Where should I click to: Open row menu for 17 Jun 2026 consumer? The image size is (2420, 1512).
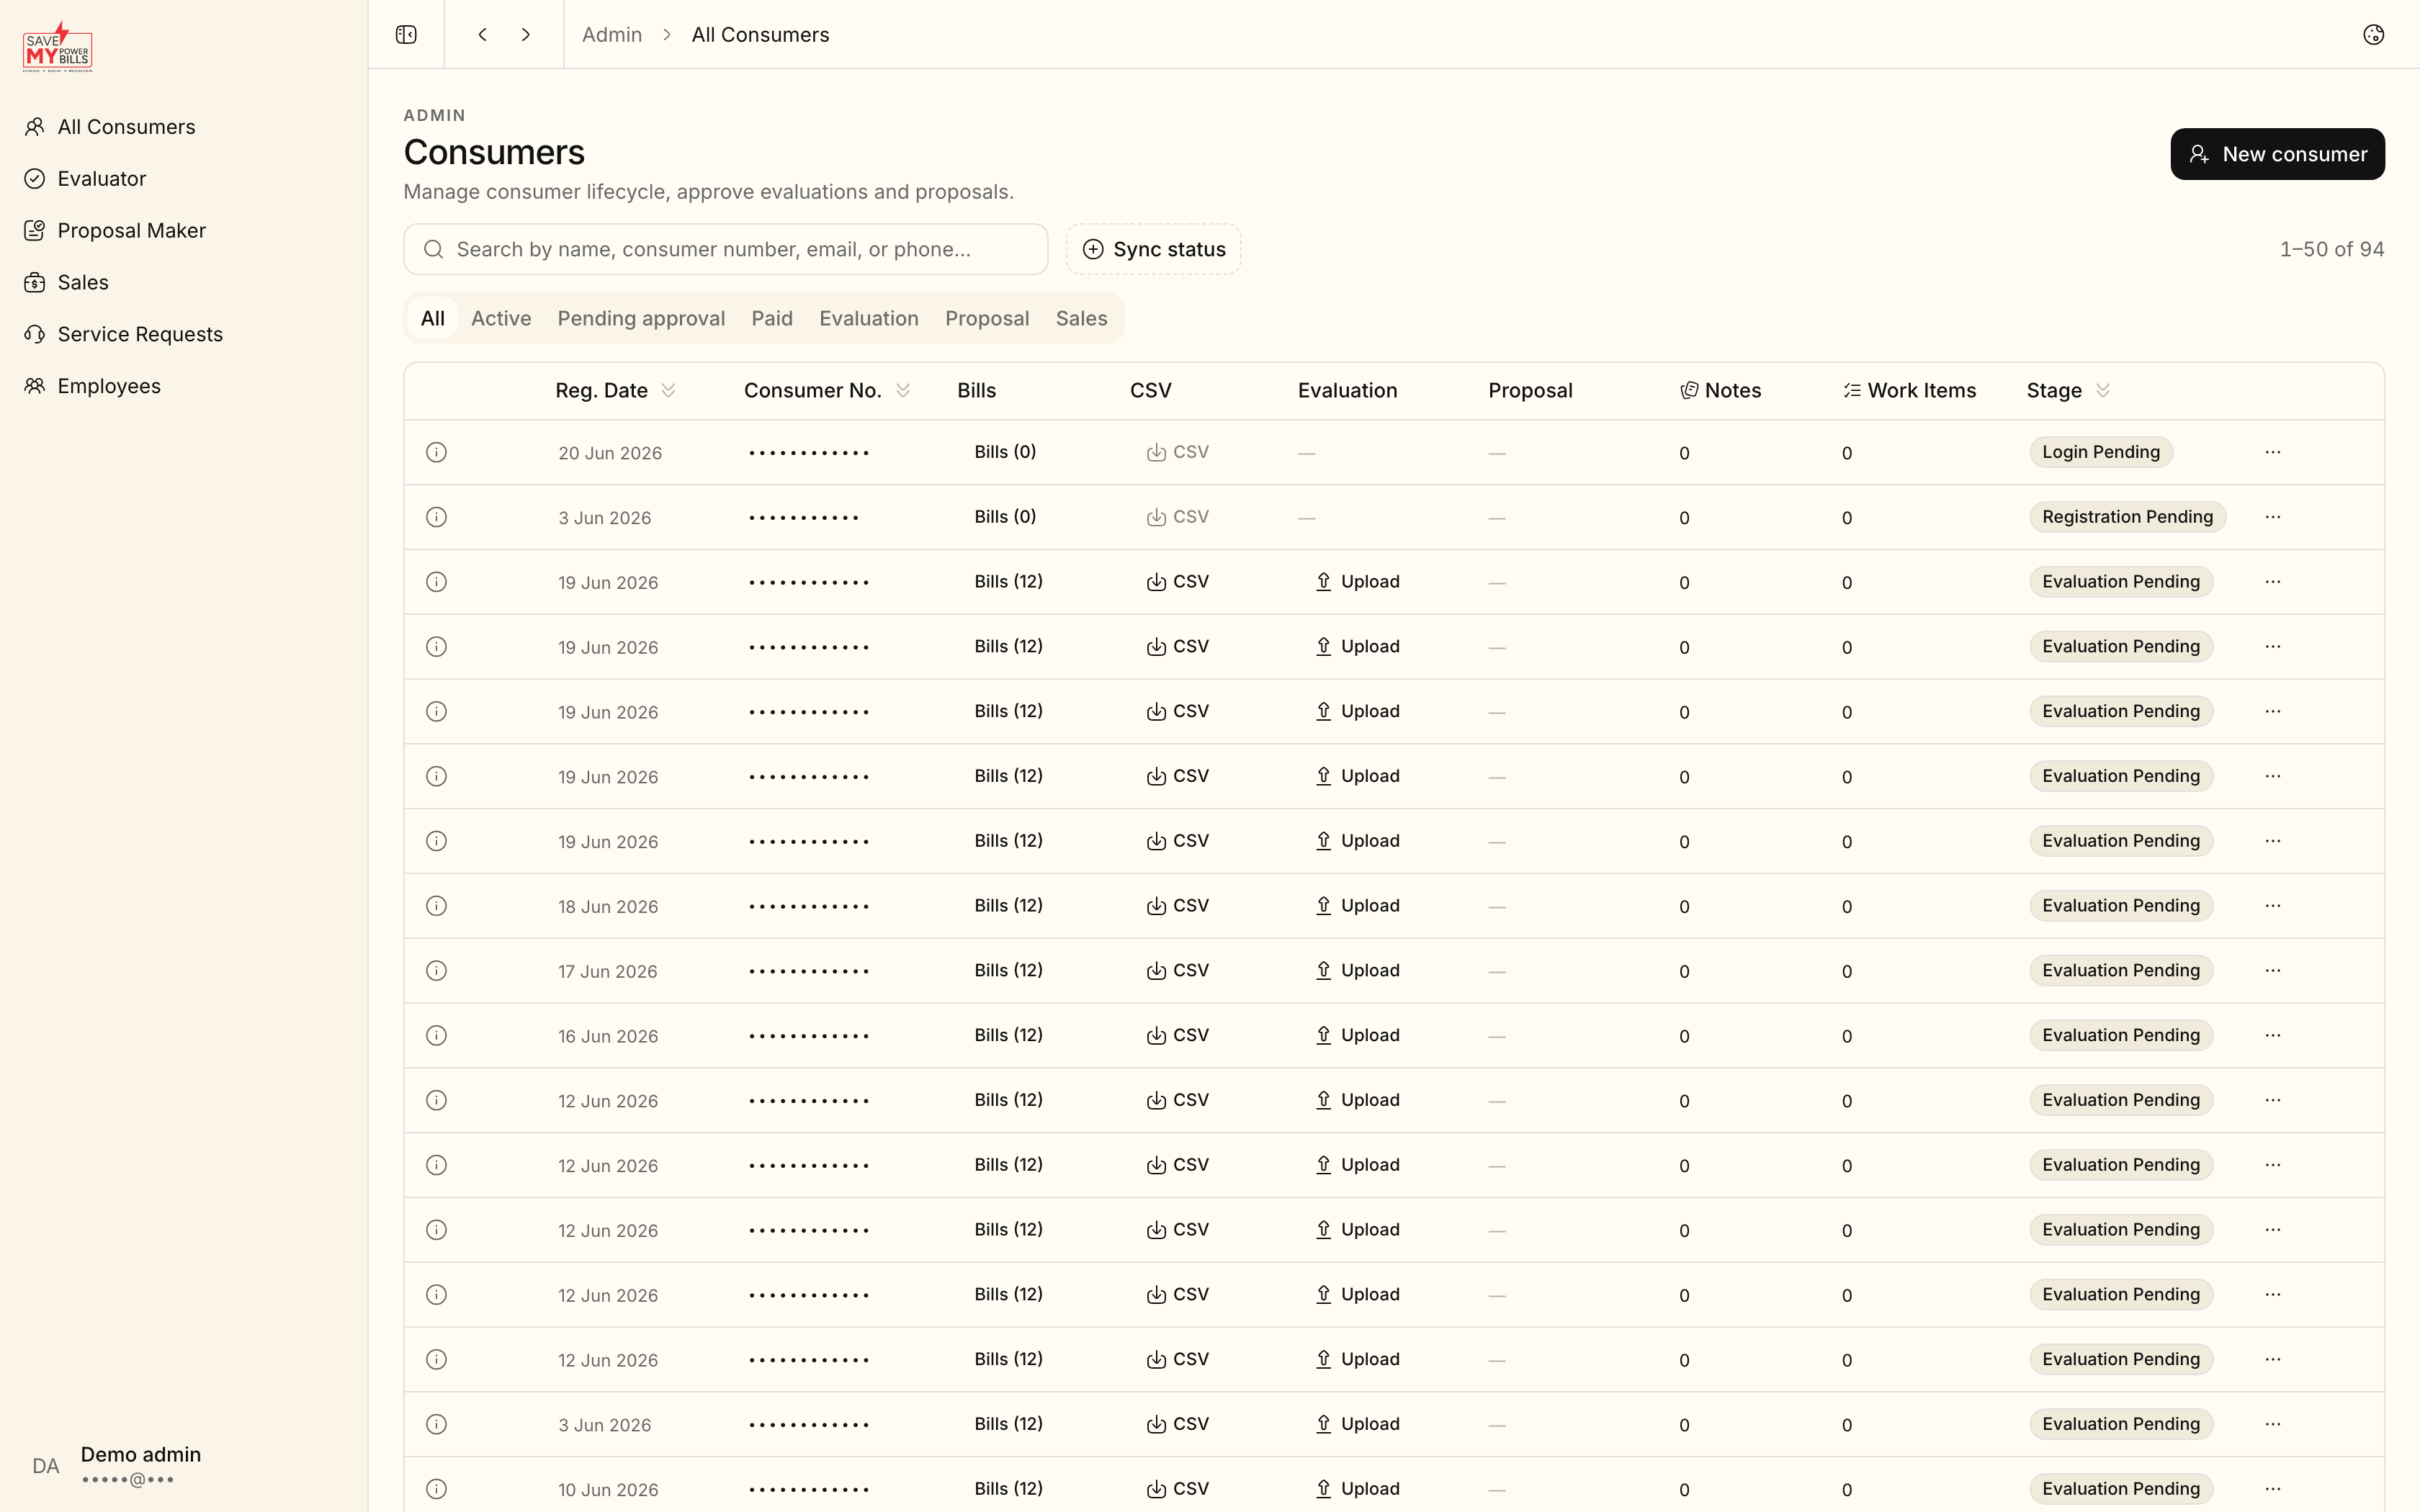pyautogui.click(x=2272, y=971)
